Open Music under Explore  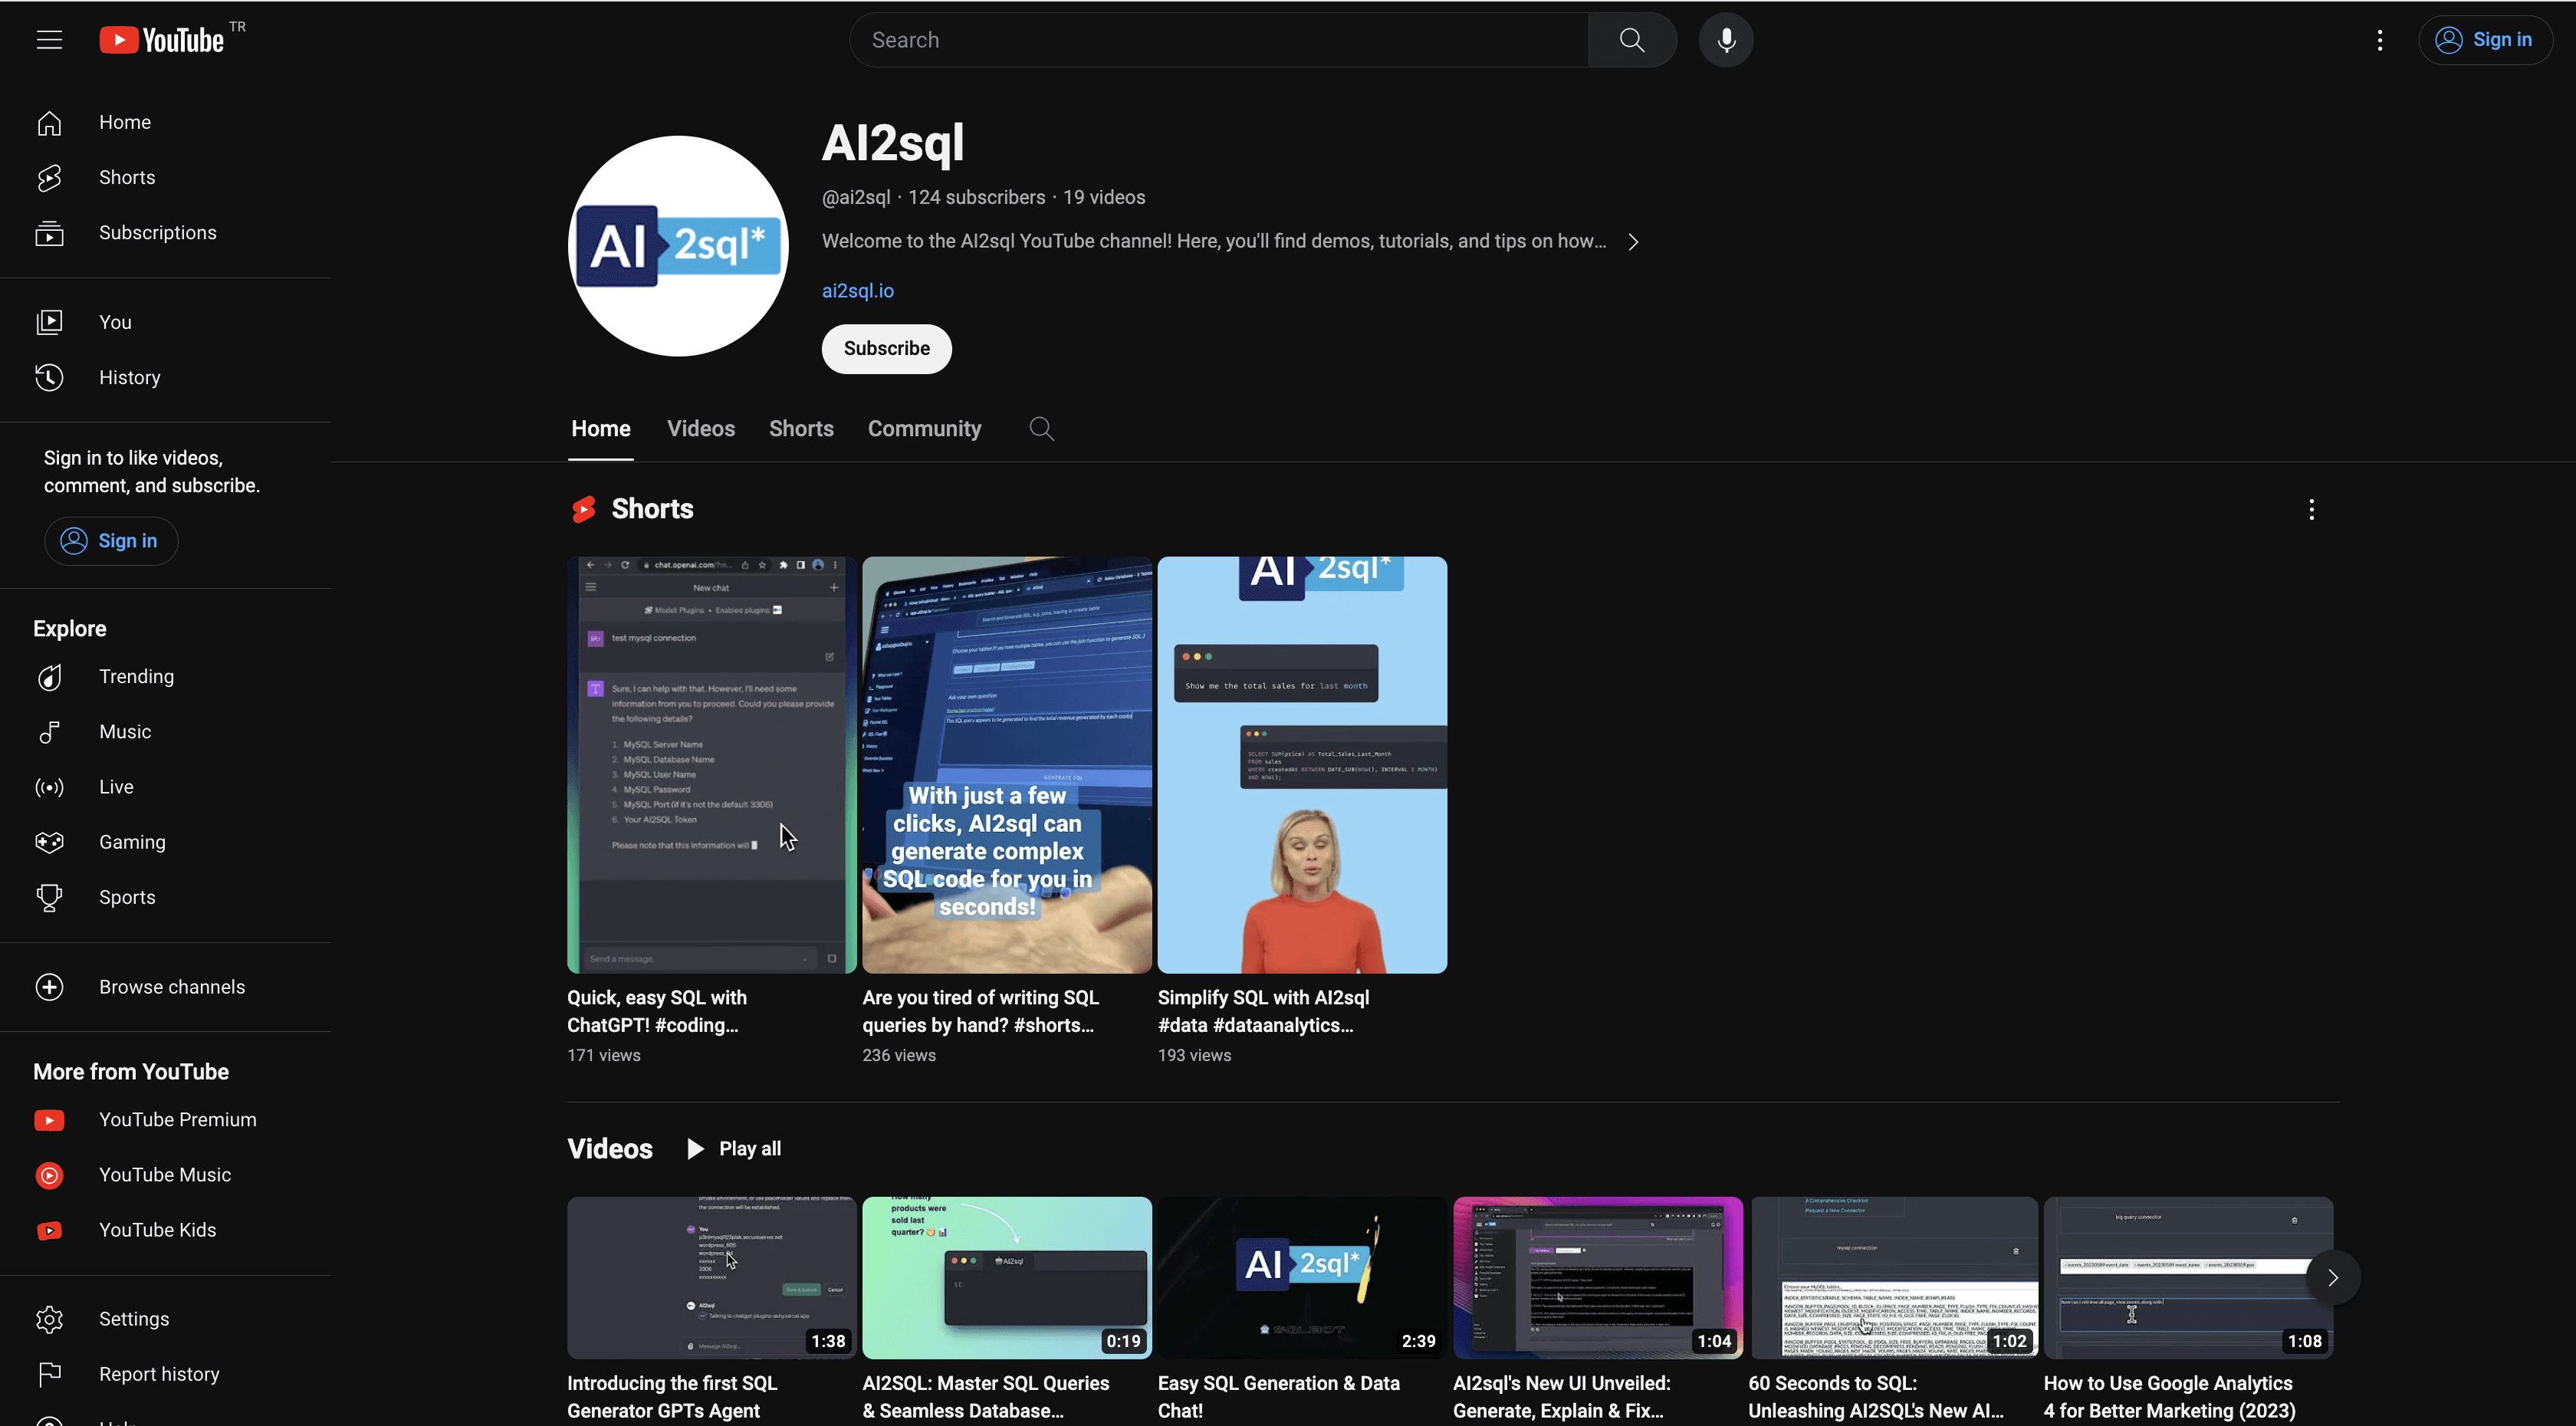[125, 731]
